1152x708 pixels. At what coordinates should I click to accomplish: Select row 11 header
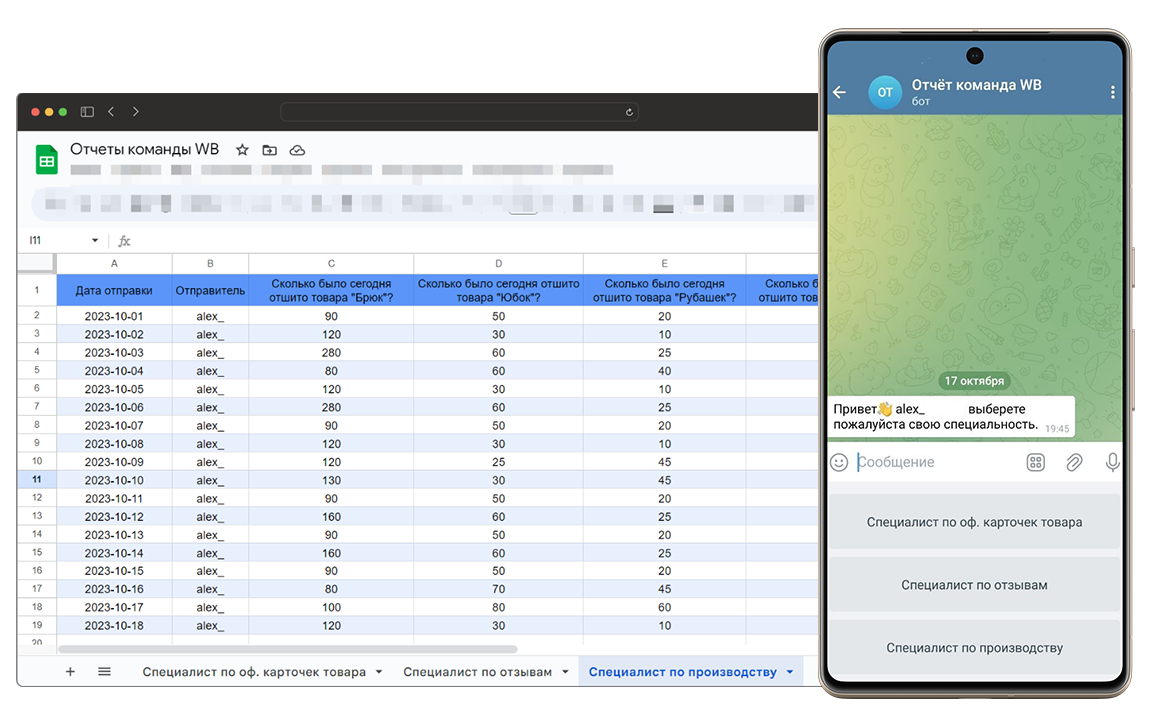pyautogui.click(x=37, y=480)
